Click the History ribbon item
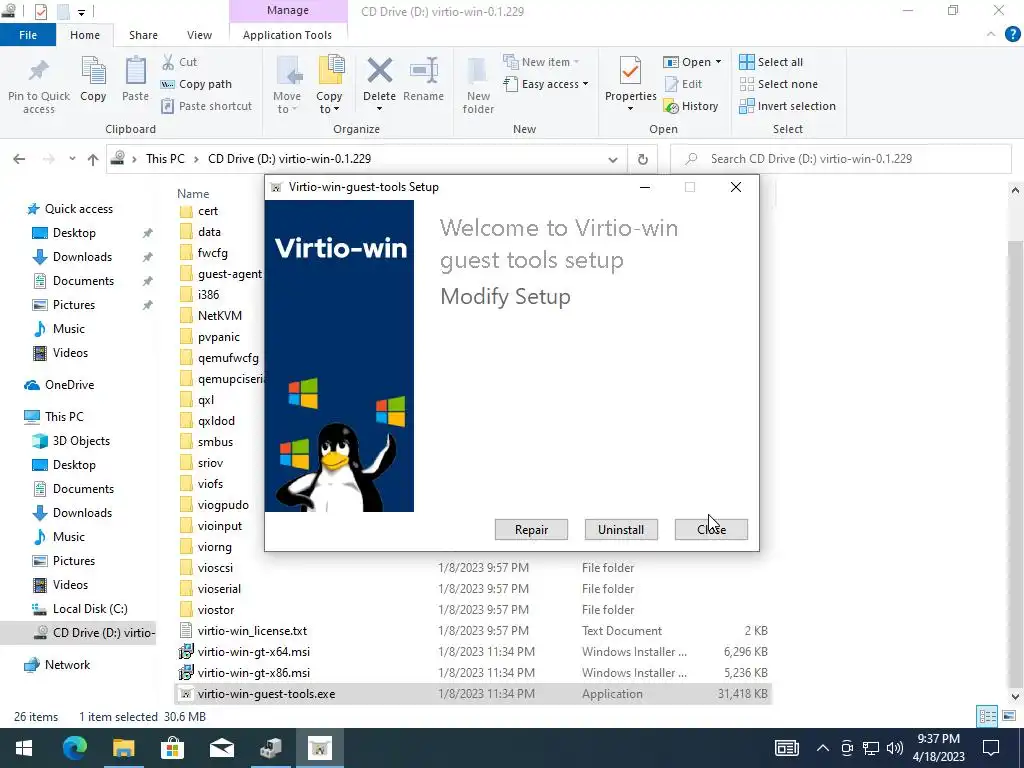This screenshot has width=1024, height=768. click(x=691, y=106)
